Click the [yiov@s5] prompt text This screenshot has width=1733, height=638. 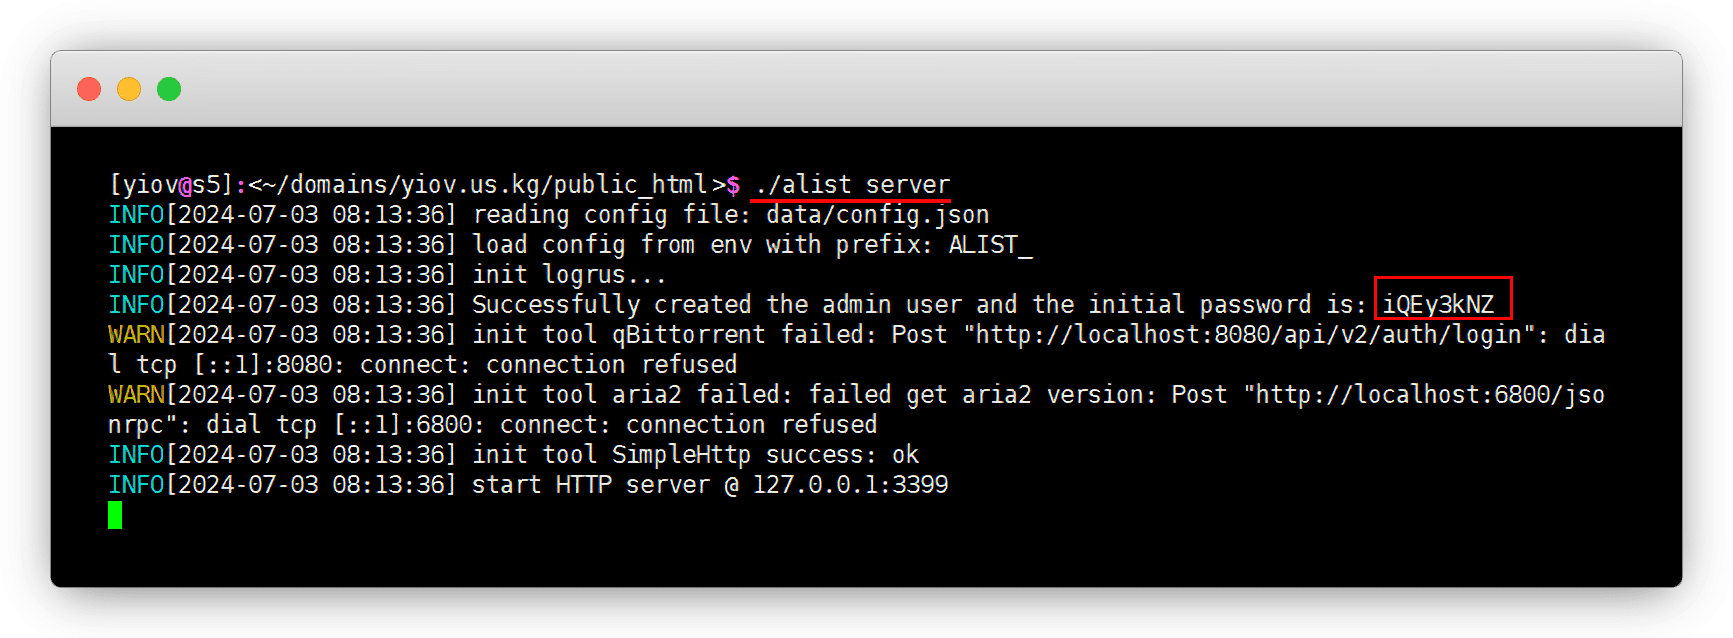coord(170,185)
